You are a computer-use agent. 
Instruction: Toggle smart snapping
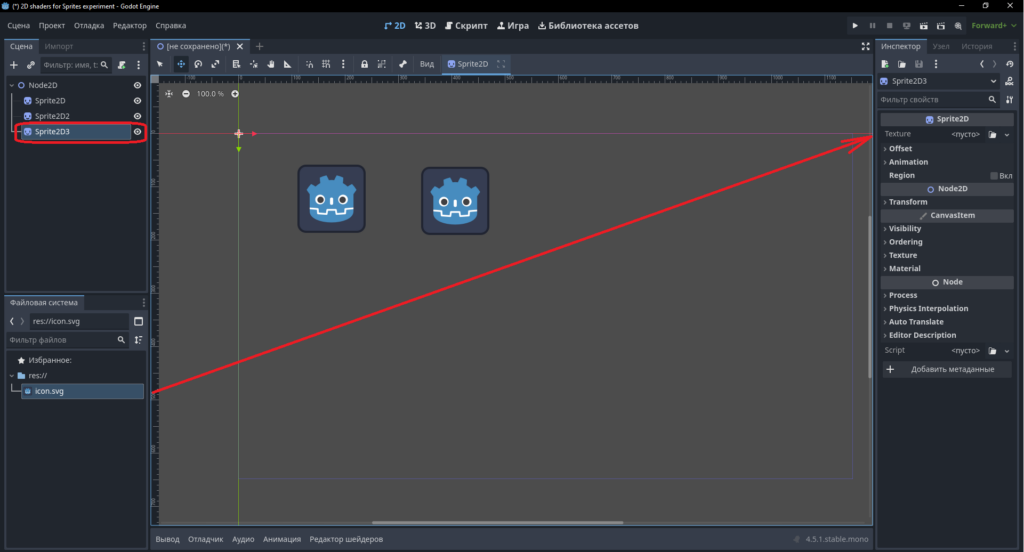[x=309, y=64]
